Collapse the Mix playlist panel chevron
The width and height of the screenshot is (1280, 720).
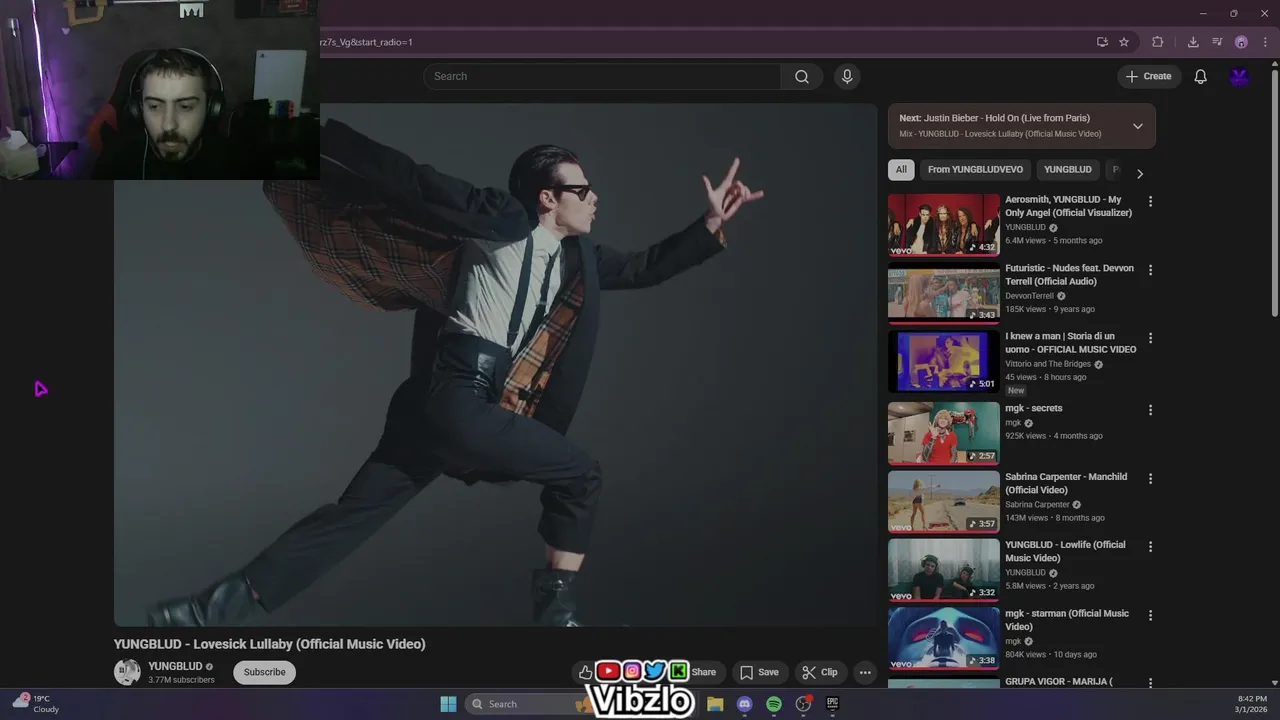tap(1137, 126)
